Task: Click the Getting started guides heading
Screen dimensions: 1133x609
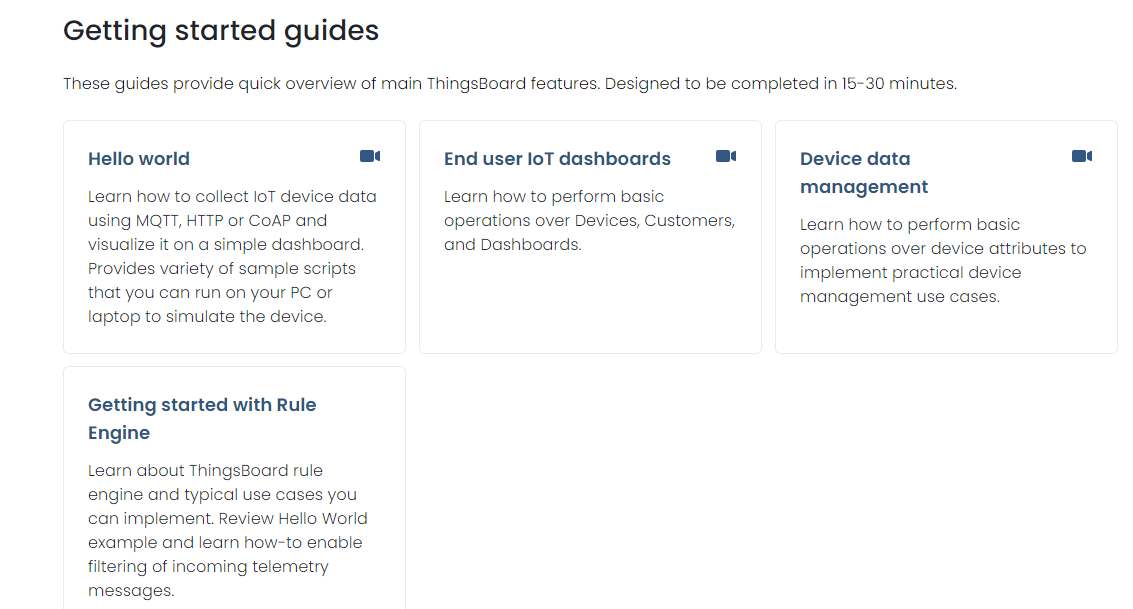Action: click(x=221, y=30)
